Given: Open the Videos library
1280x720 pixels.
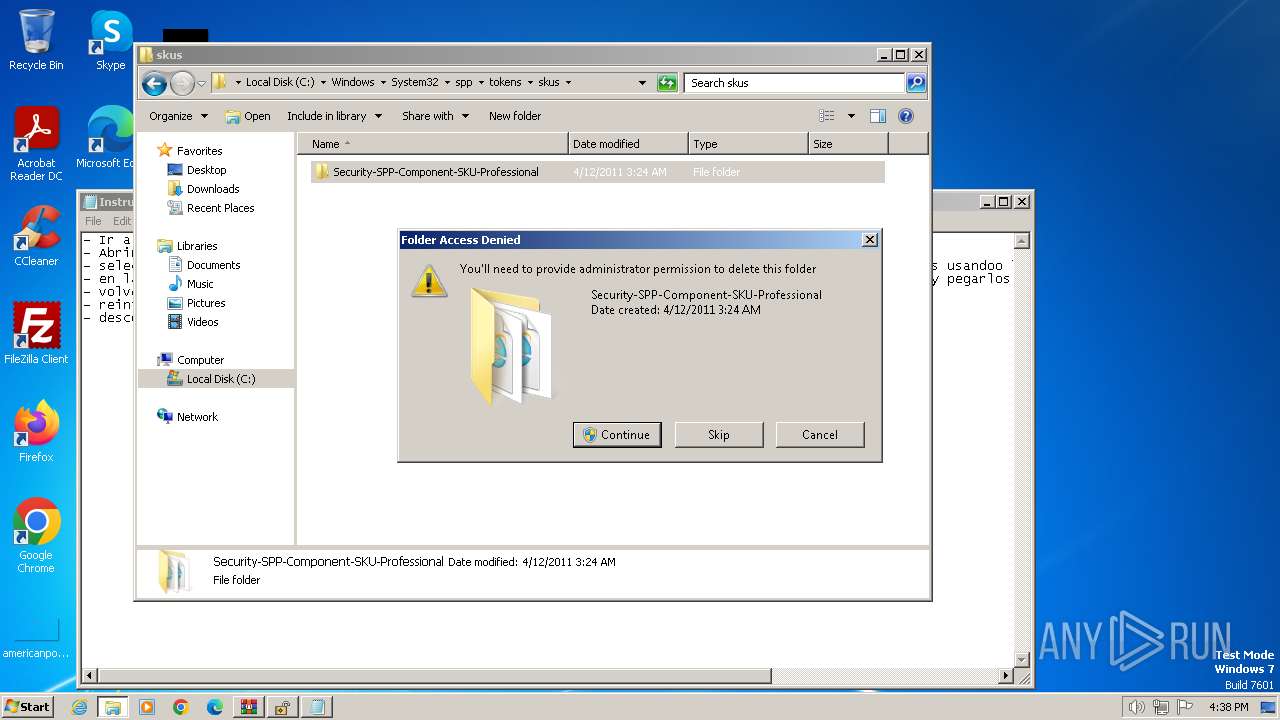Looking at the screenshot, I should pyautogui.click(x=202, y=322).
